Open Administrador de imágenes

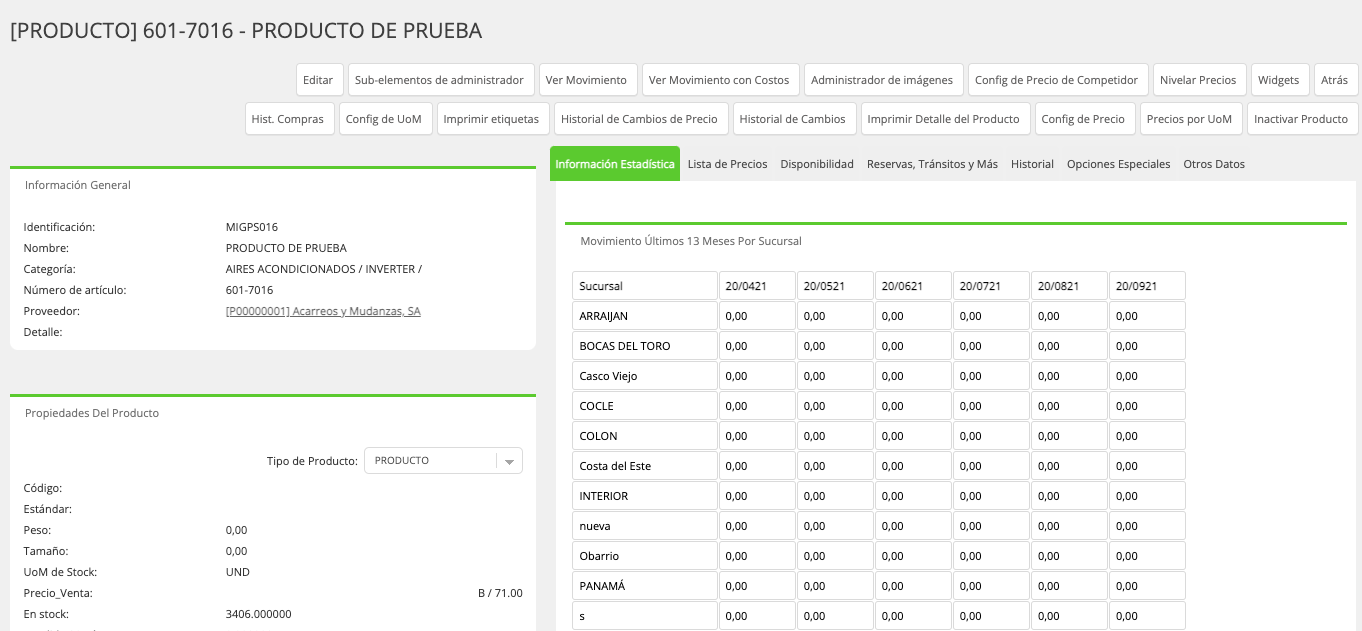884,80
